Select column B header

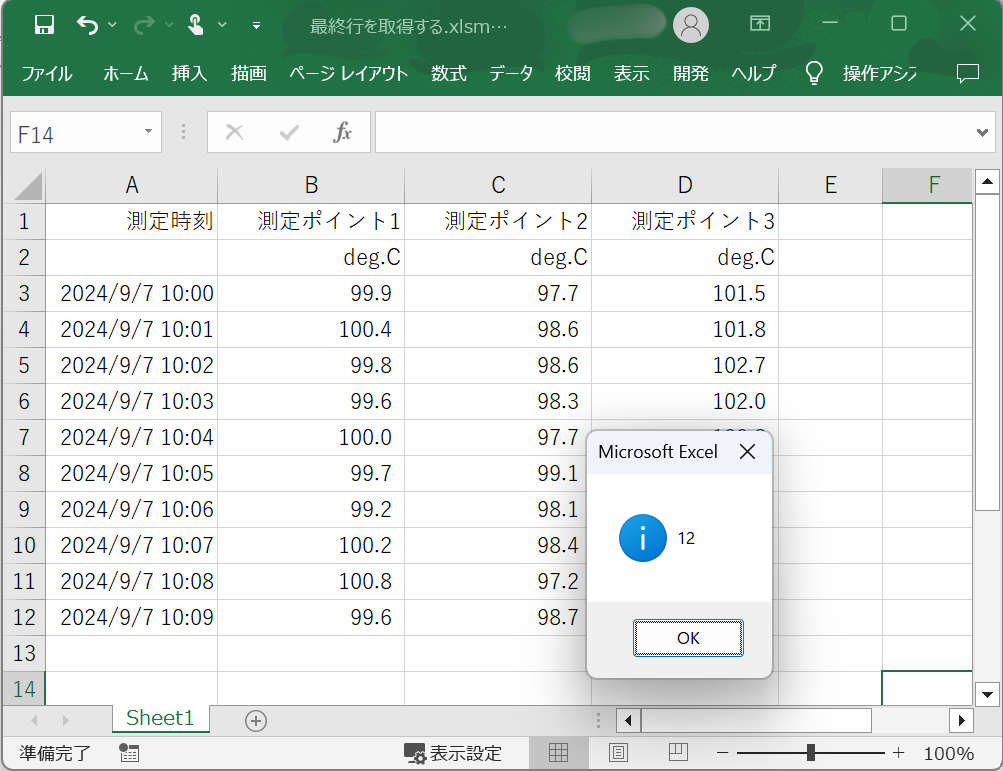pyautogui.click(x=311, y=186)
